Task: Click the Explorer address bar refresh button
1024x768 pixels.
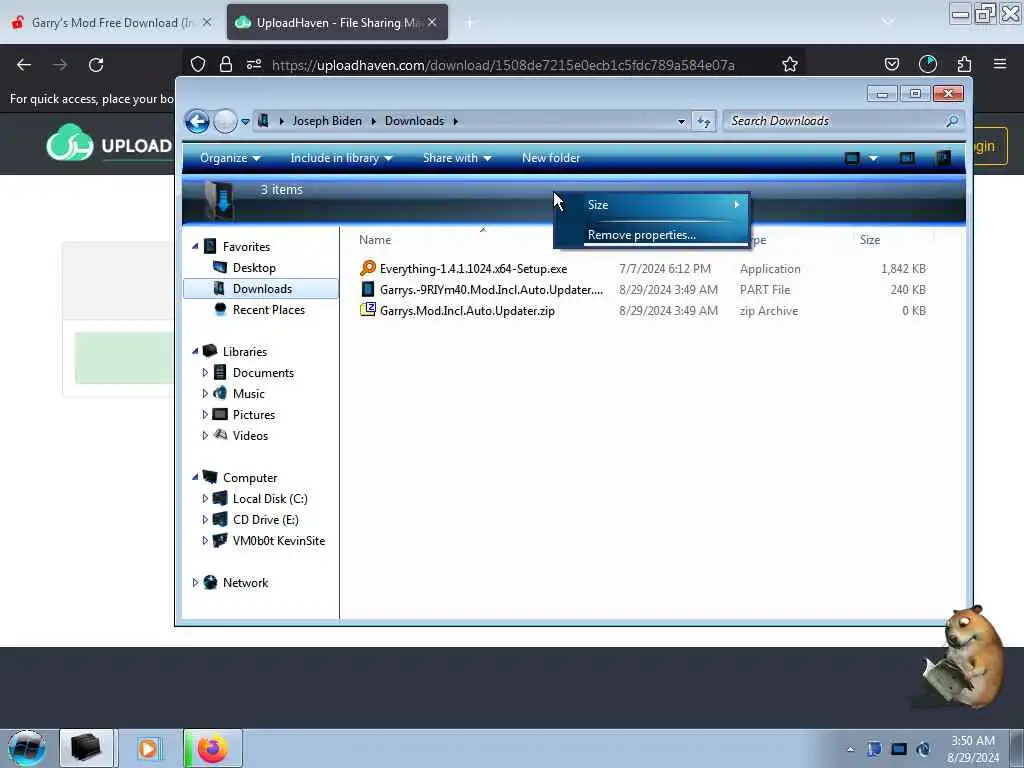Action: click(x=703, y=121)
